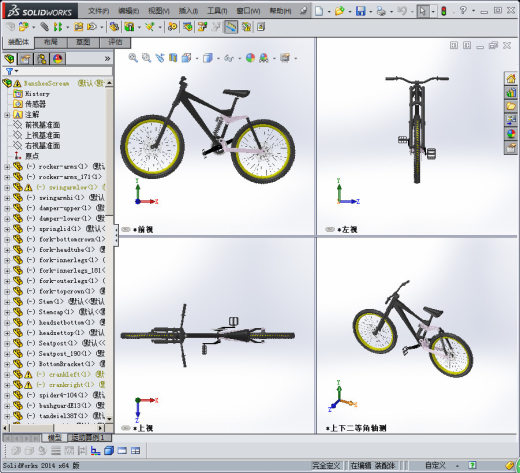Screen dimensions: 520x473
Task: Click the Insert Components assembly toolbar icon
Action: click(x=24, y=26)
